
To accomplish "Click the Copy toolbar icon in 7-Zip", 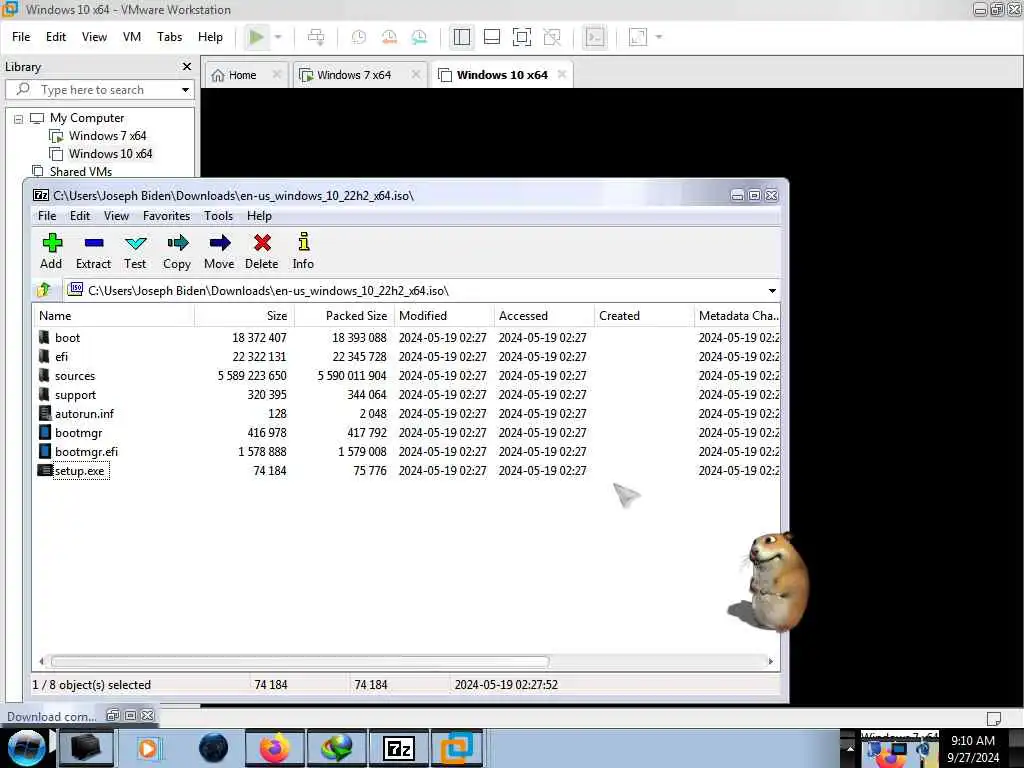I will point(177,251).
